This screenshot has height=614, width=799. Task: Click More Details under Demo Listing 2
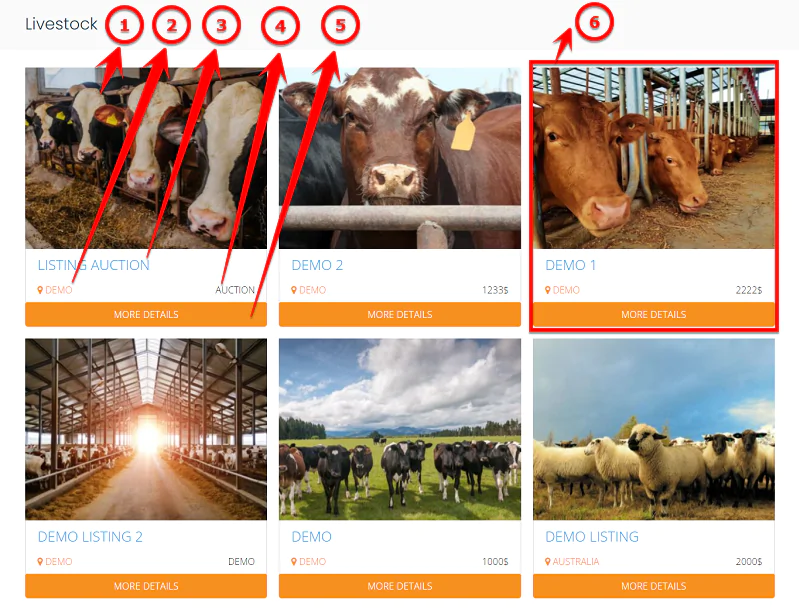coord(146,586)
